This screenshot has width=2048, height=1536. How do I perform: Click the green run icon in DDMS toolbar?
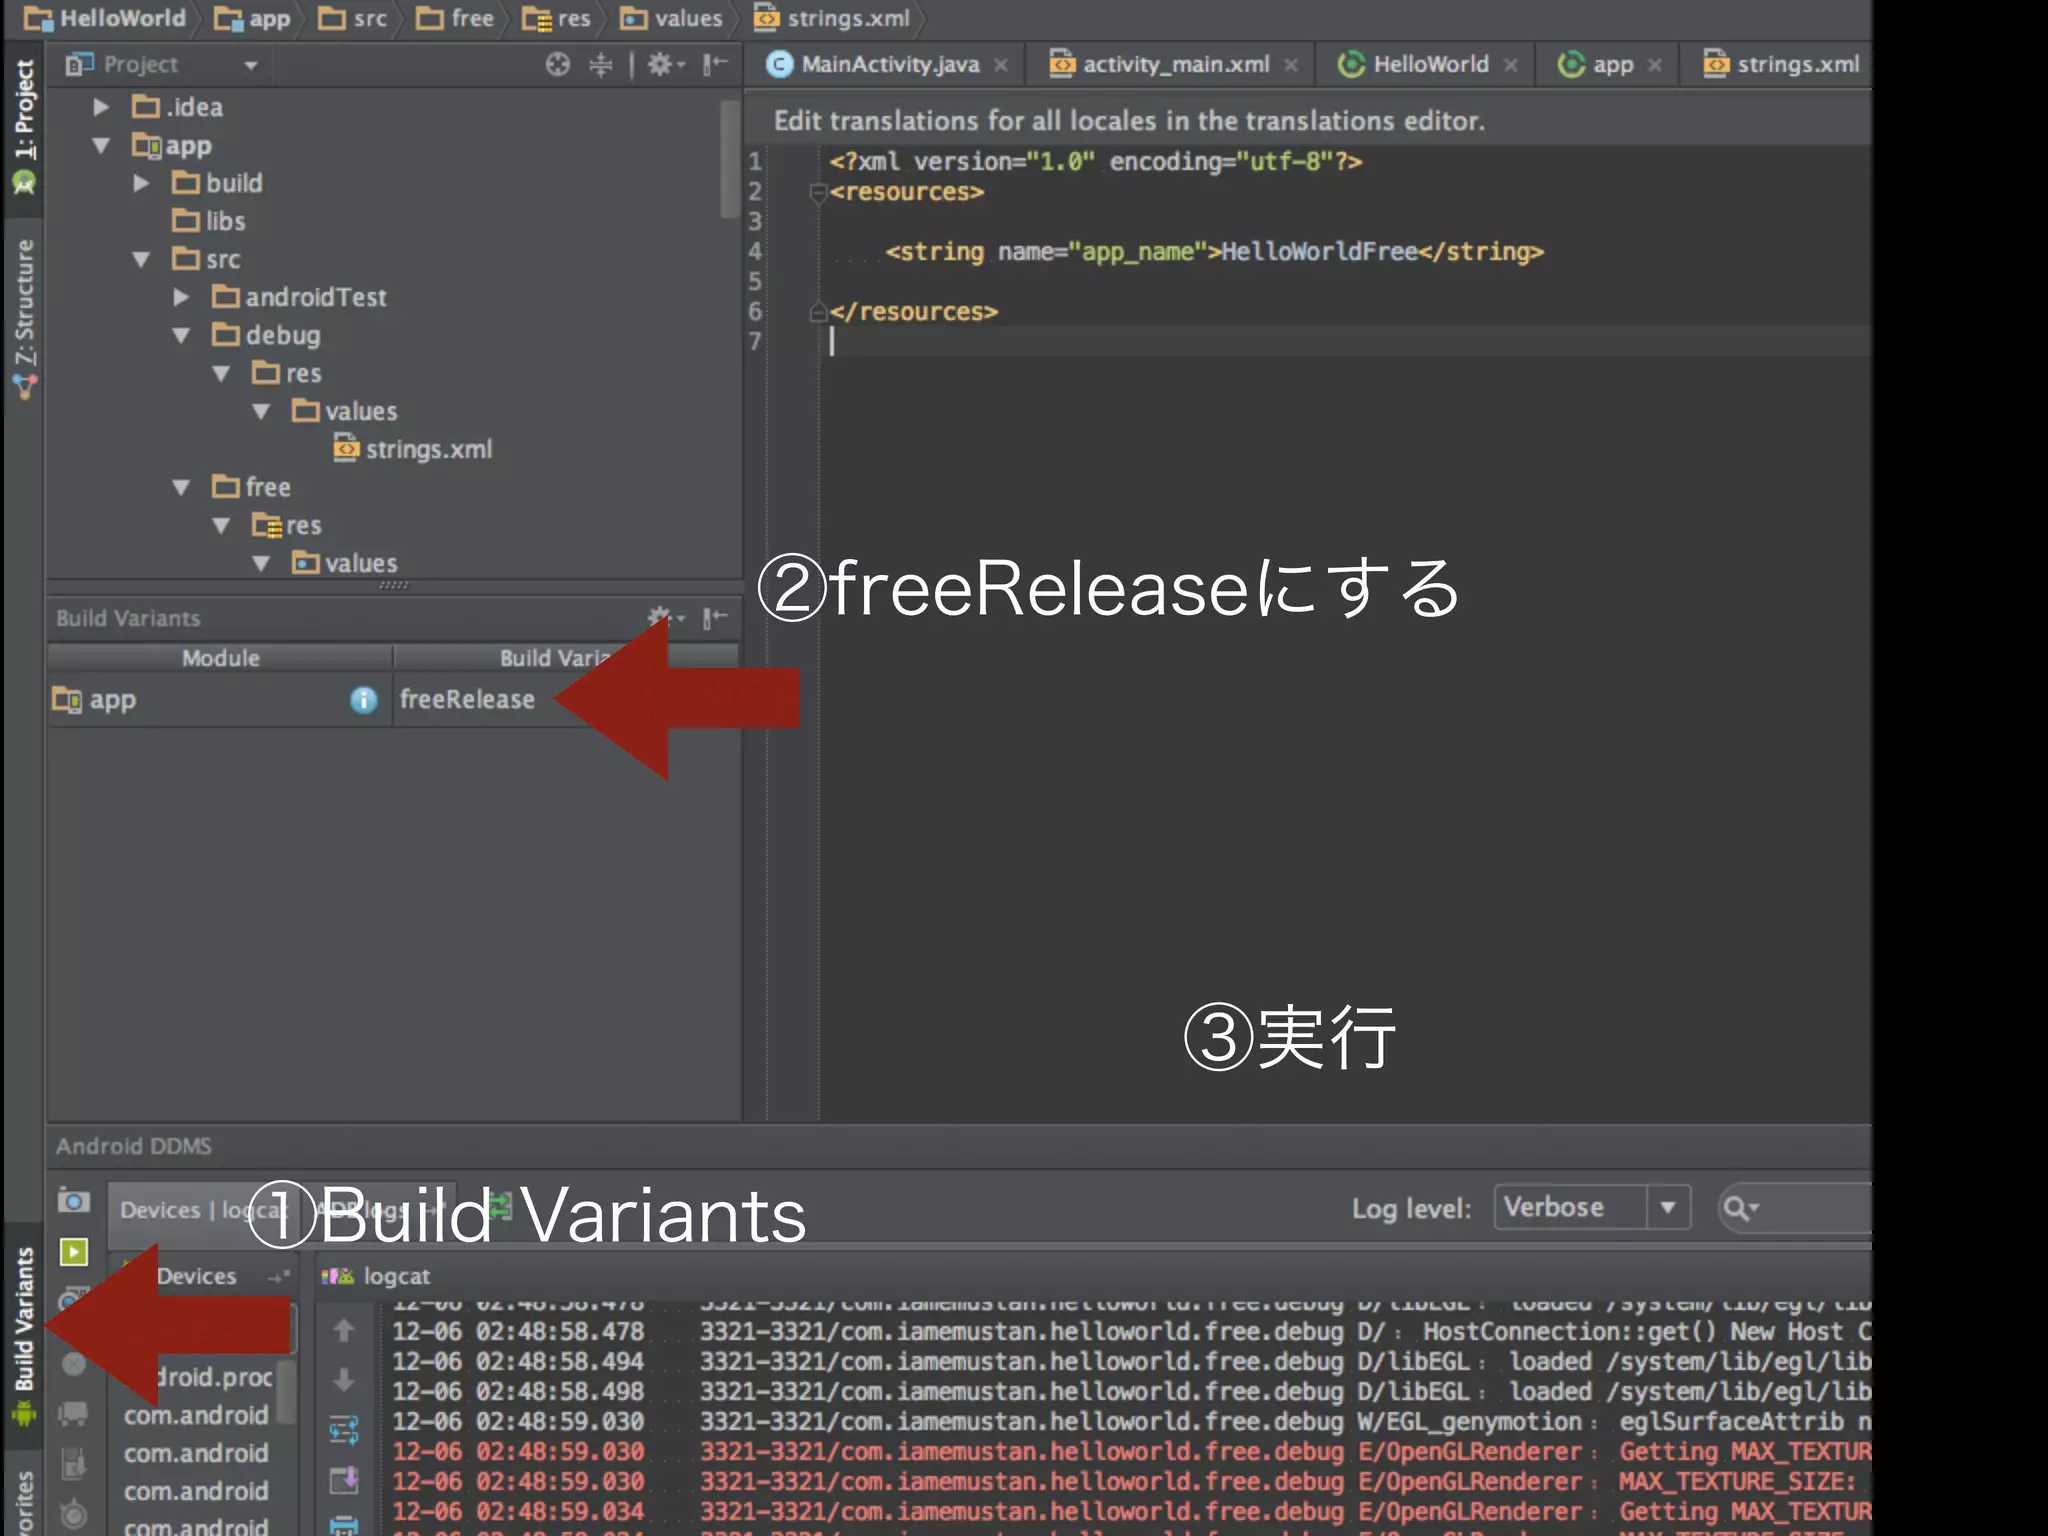(x=74, y=1252)
